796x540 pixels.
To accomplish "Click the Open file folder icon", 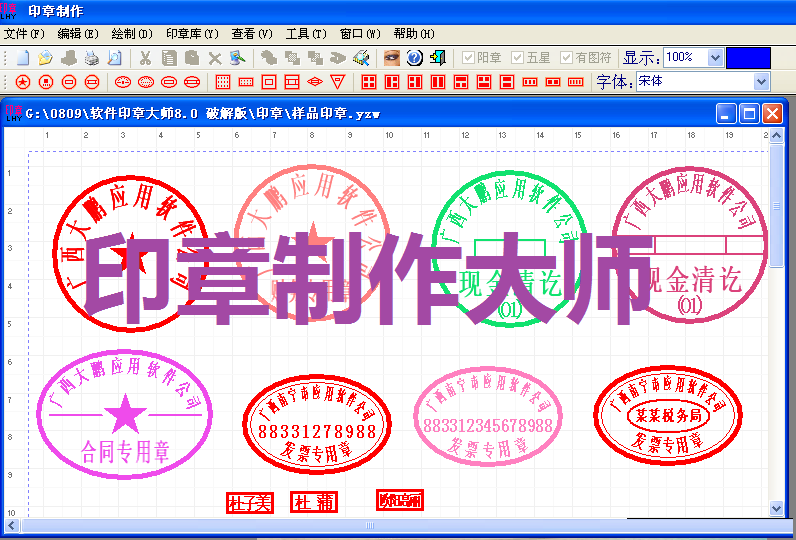I will (x=45, y=58).
